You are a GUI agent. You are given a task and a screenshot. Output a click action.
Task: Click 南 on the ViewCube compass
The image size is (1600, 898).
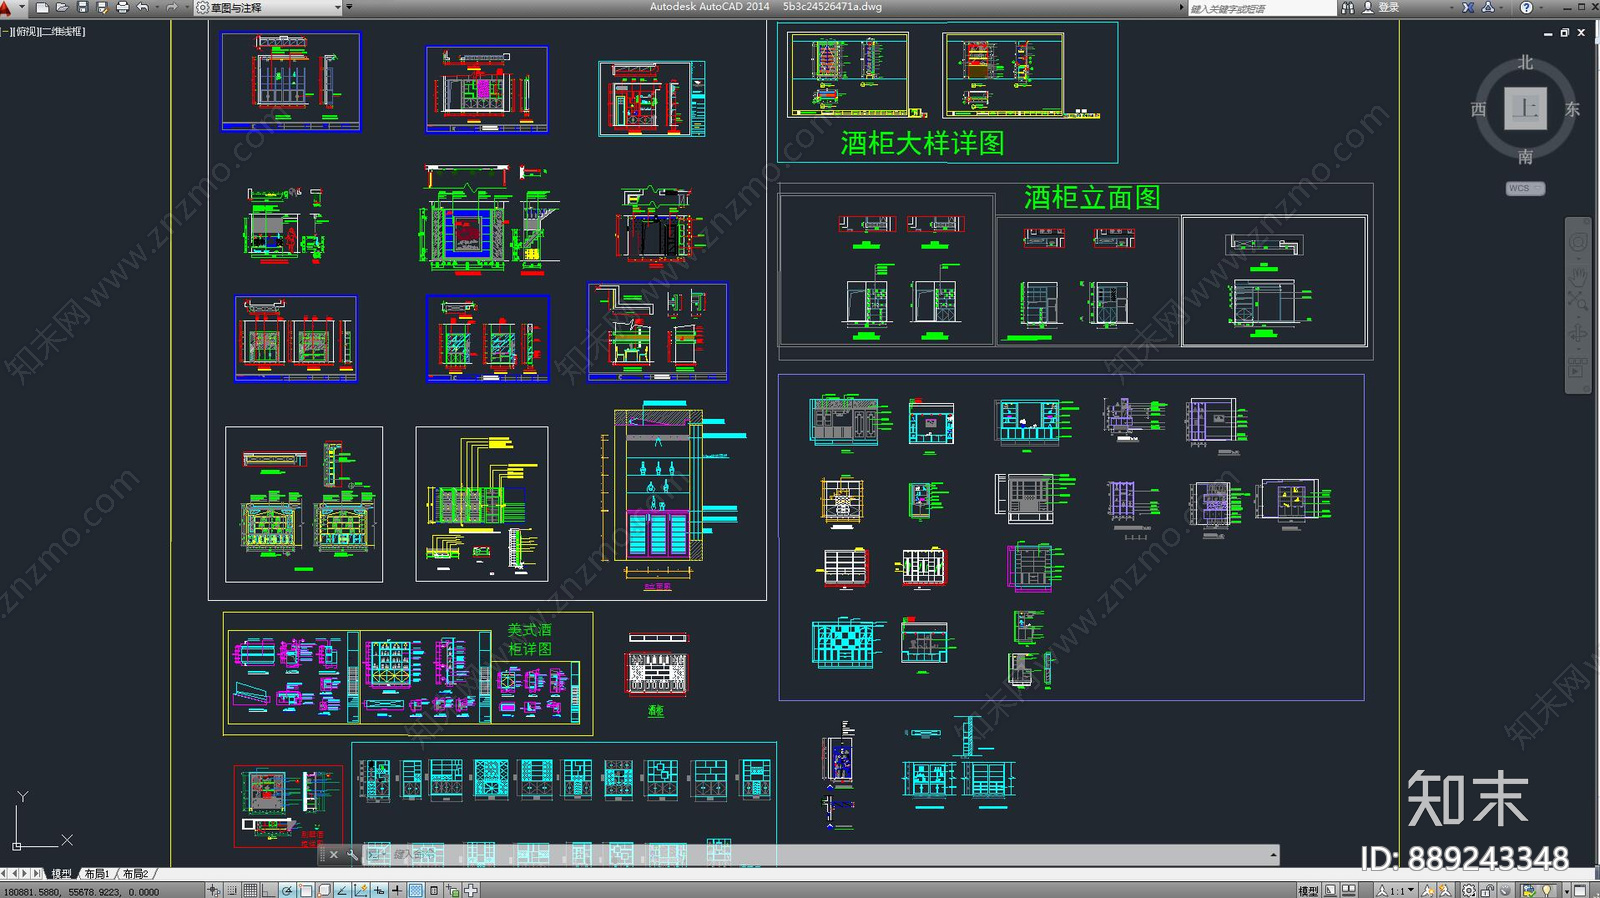click(x=1525, y=157)
